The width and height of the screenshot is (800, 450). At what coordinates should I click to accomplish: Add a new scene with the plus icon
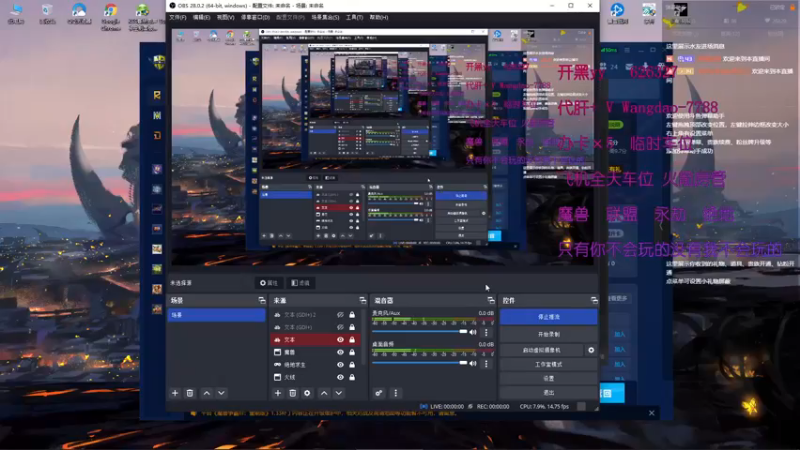175,393
